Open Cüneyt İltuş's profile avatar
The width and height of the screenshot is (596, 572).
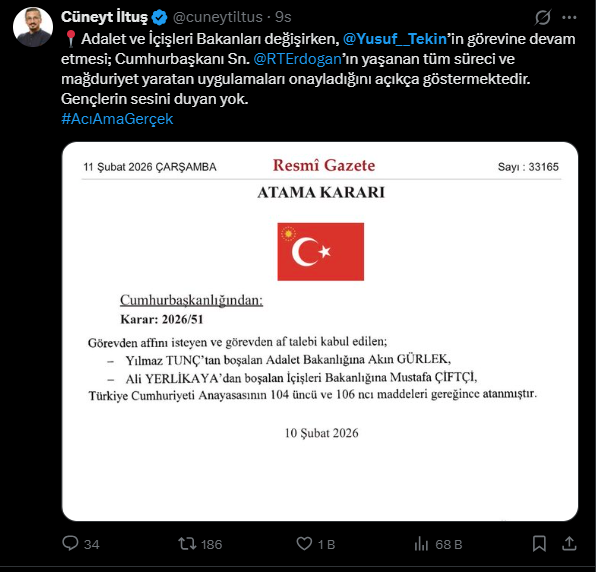(33, 27)
